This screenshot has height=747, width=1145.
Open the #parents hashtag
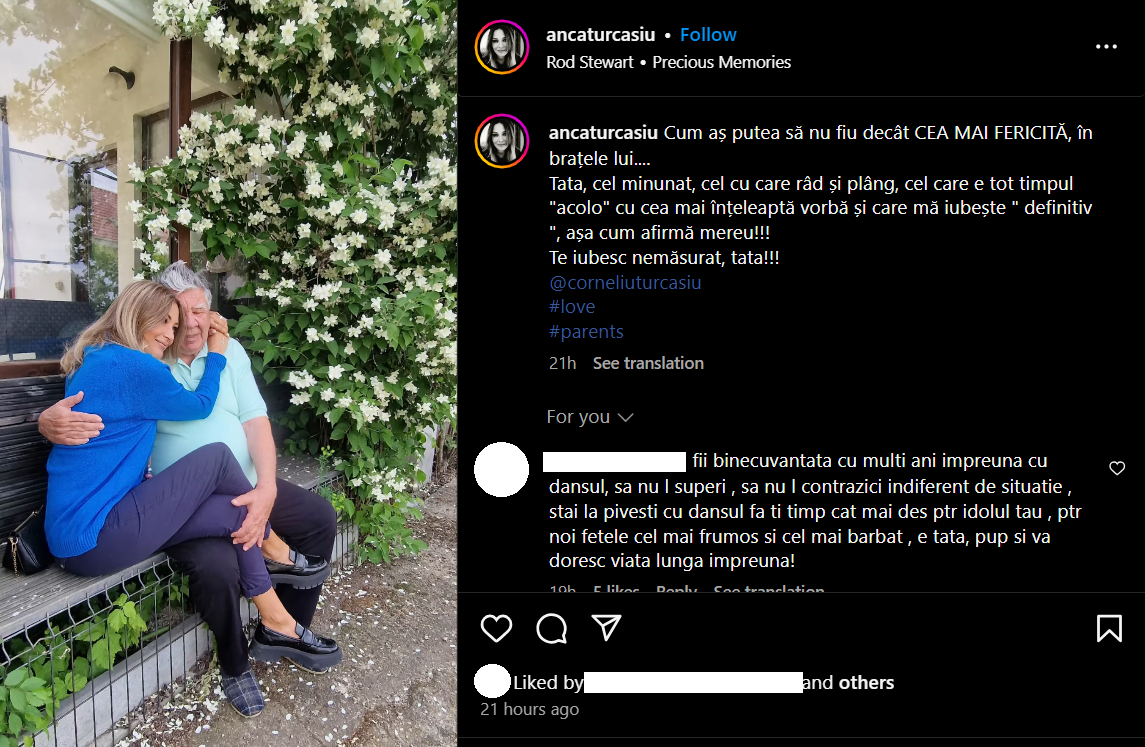click(x=586, y=332)
